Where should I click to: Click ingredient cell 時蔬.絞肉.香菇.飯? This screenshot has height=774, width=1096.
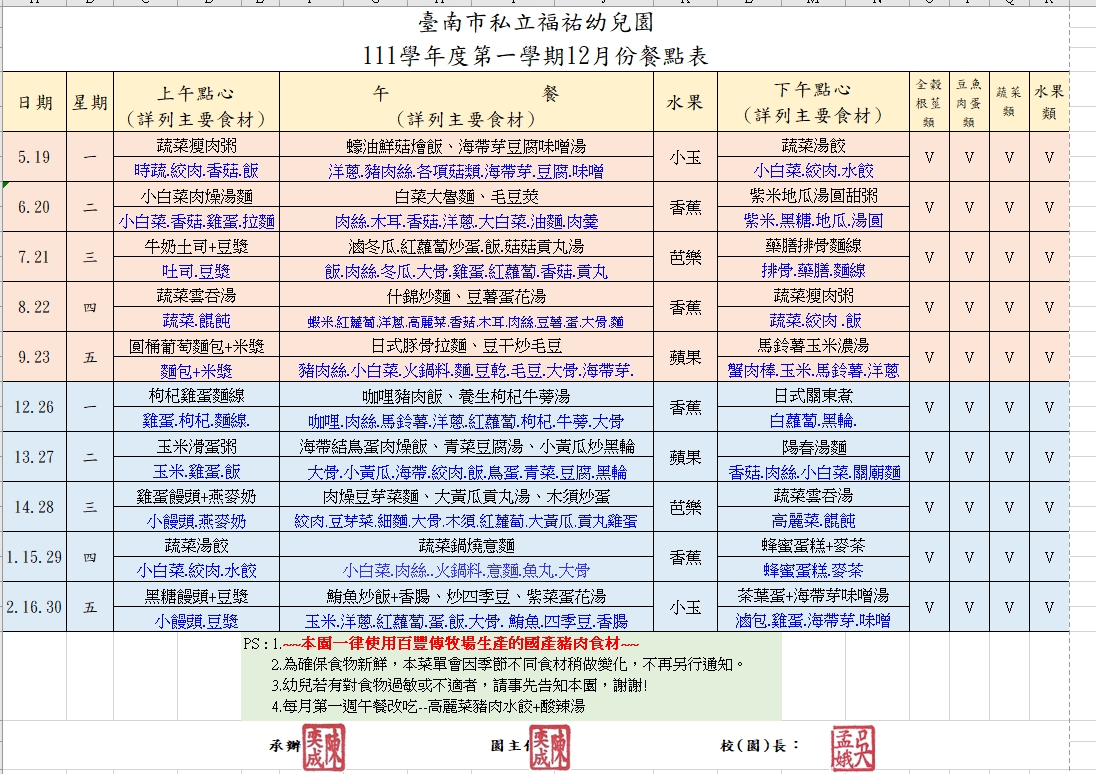pyautogui.click(x=196, y=171)
